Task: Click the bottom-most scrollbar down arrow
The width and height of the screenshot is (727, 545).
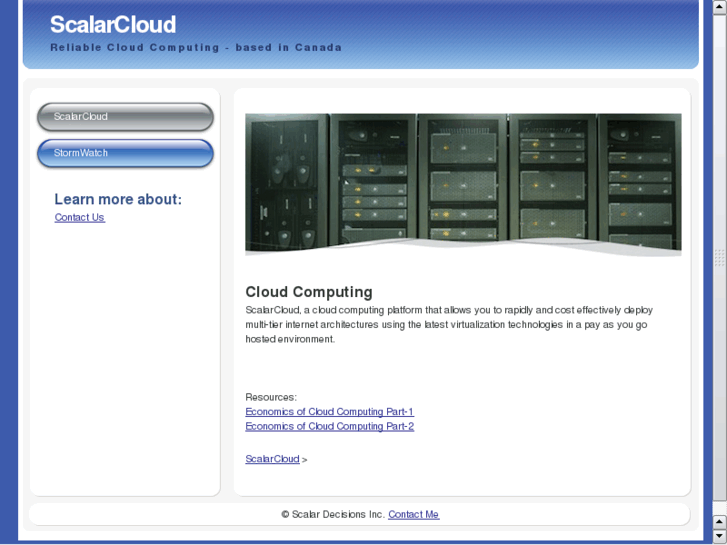Action: [720, 537]
